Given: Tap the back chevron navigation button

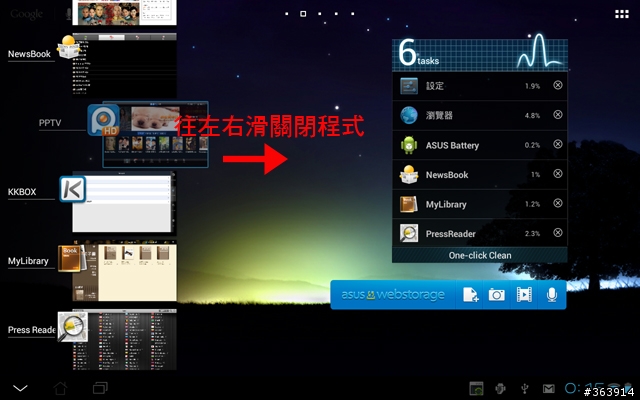Looking at the screenshot, I should (20, 388).
